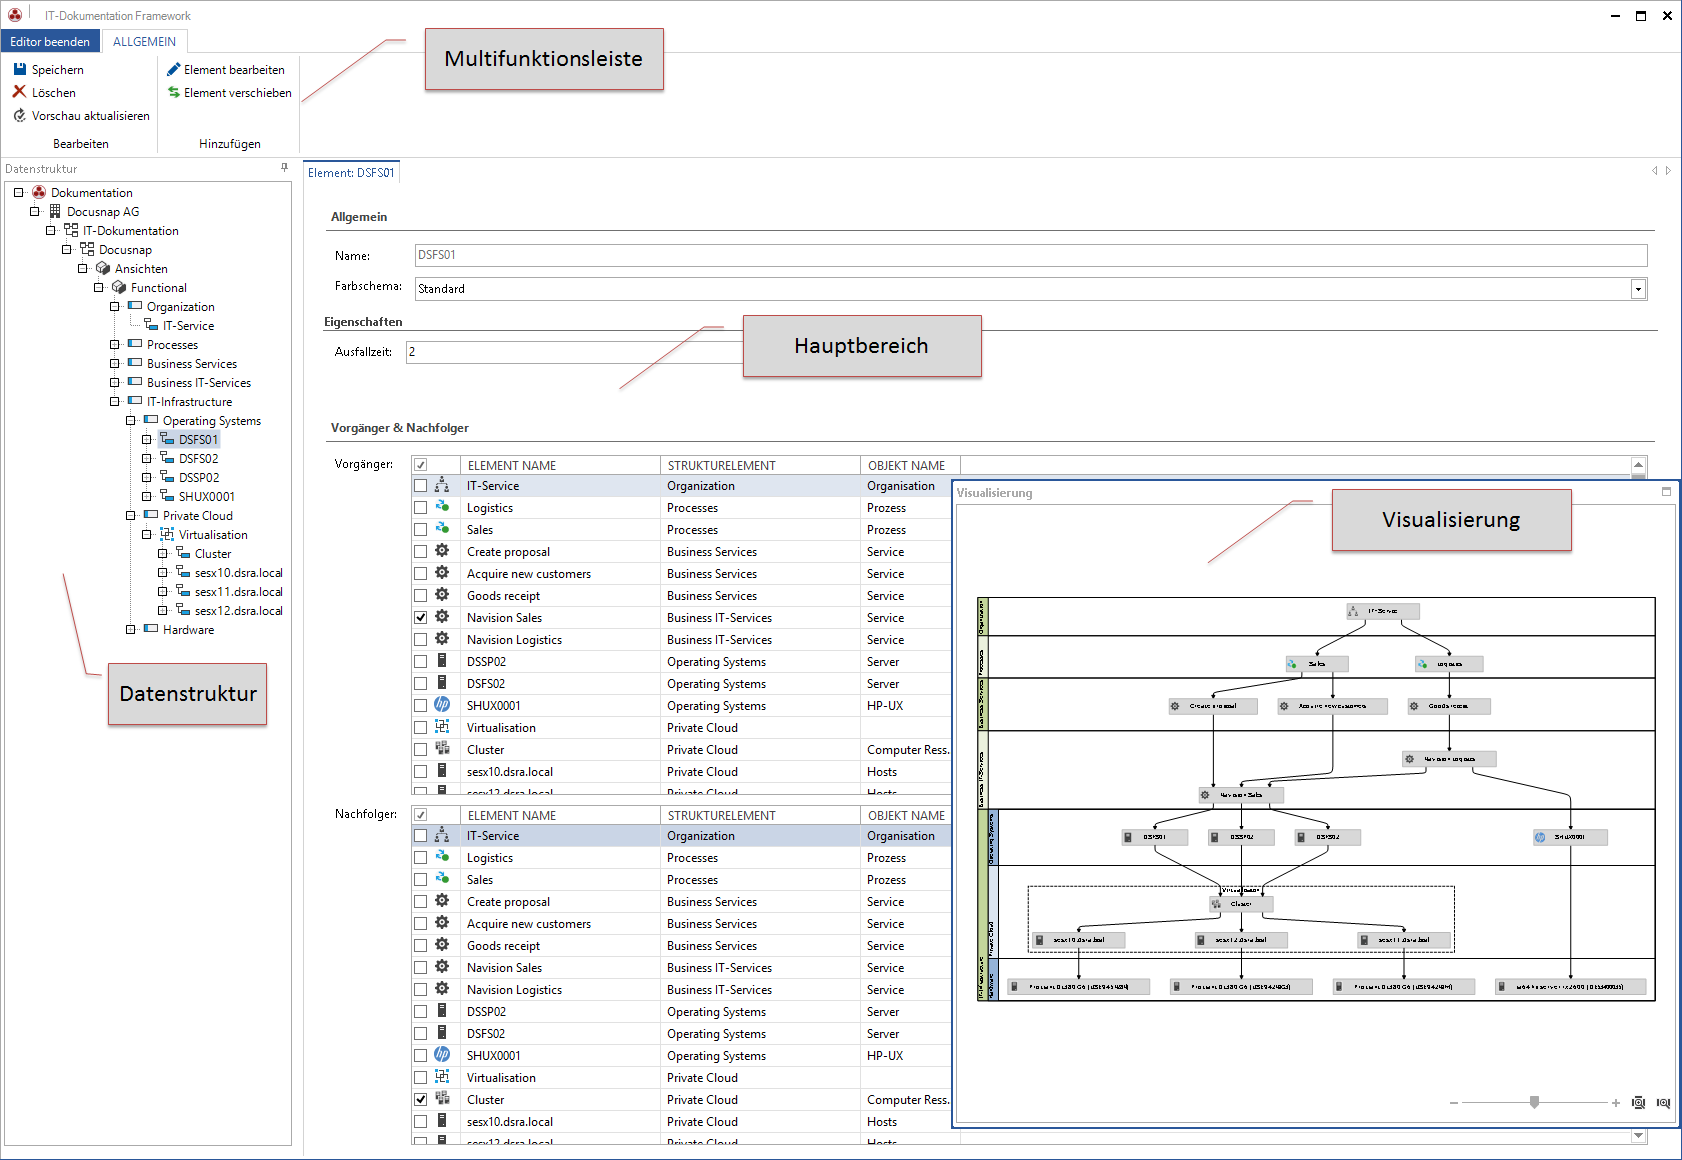The height and width of the screenshot is (1160, 1682).
Task: Check SHUX0001 in Nachfolger list
Action: [421, 1055]
